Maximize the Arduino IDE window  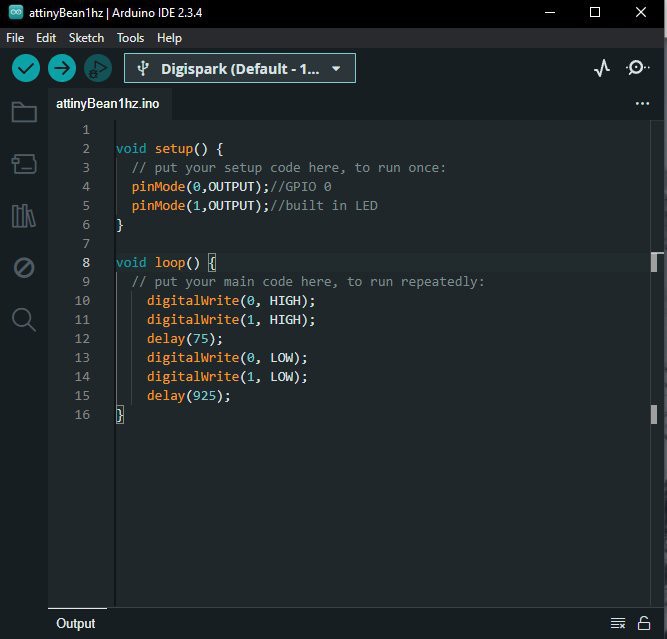(595, 12)
